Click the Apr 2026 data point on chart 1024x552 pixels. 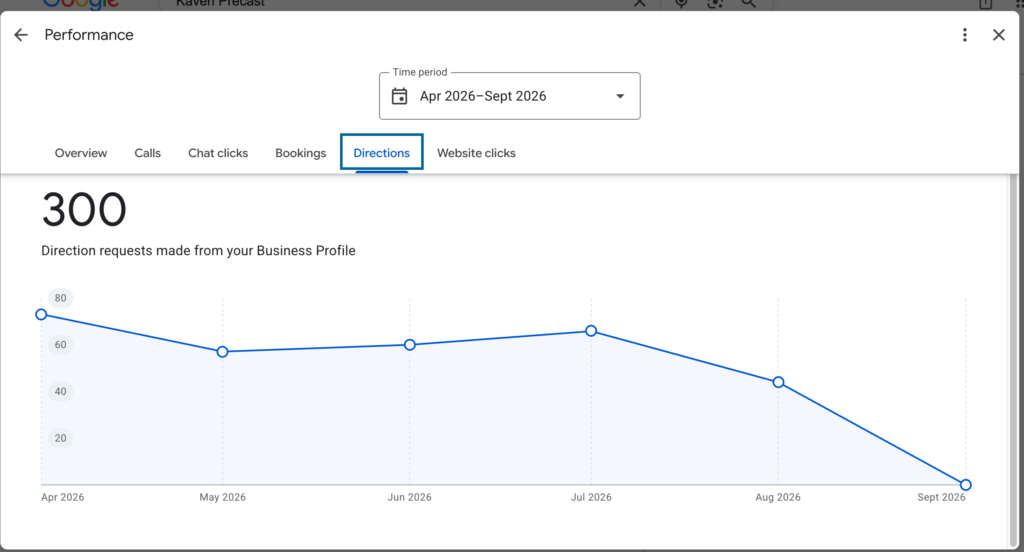click(x=41, y=315)
